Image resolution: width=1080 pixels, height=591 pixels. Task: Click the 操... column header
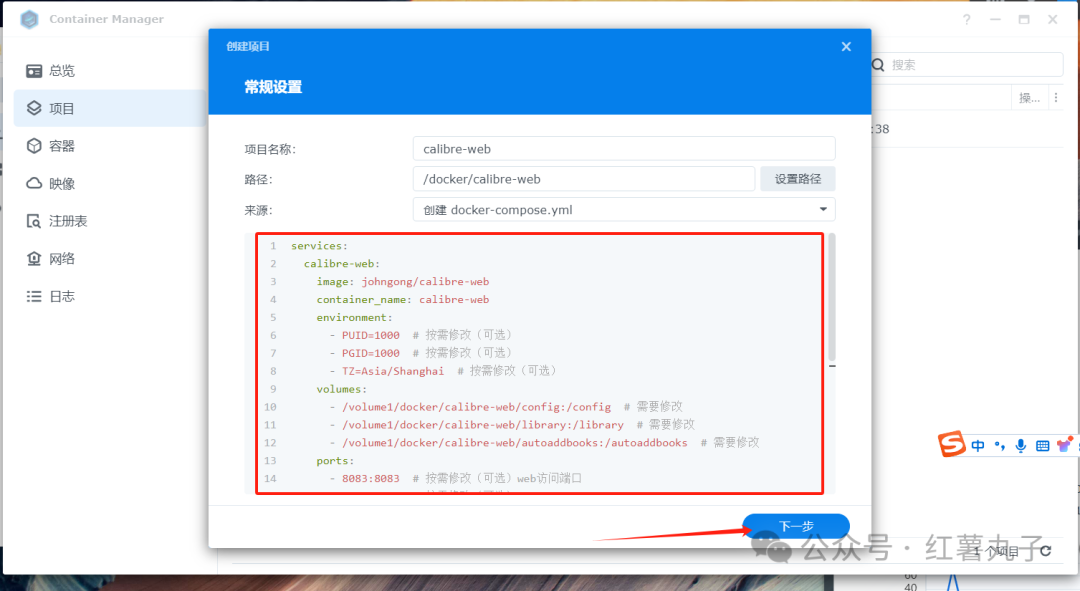coord(1029,98)
